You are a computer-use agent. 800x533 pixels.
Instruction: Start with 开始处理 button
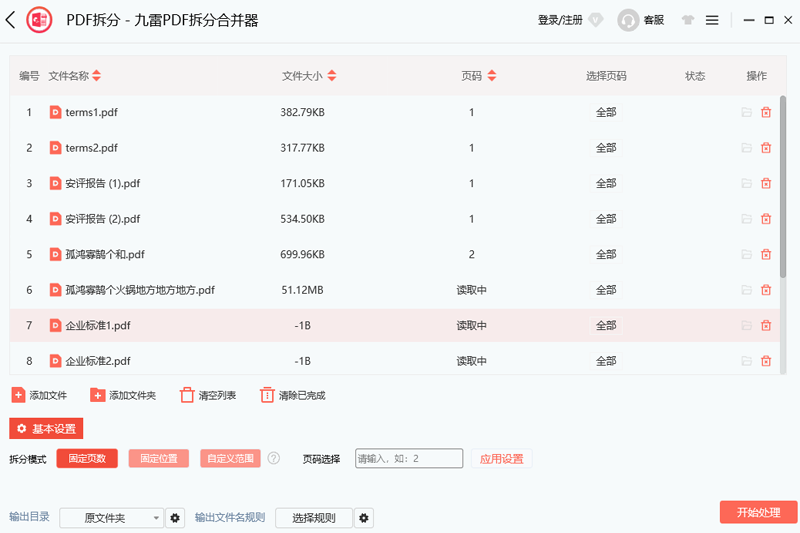click(x=759, y=512)
